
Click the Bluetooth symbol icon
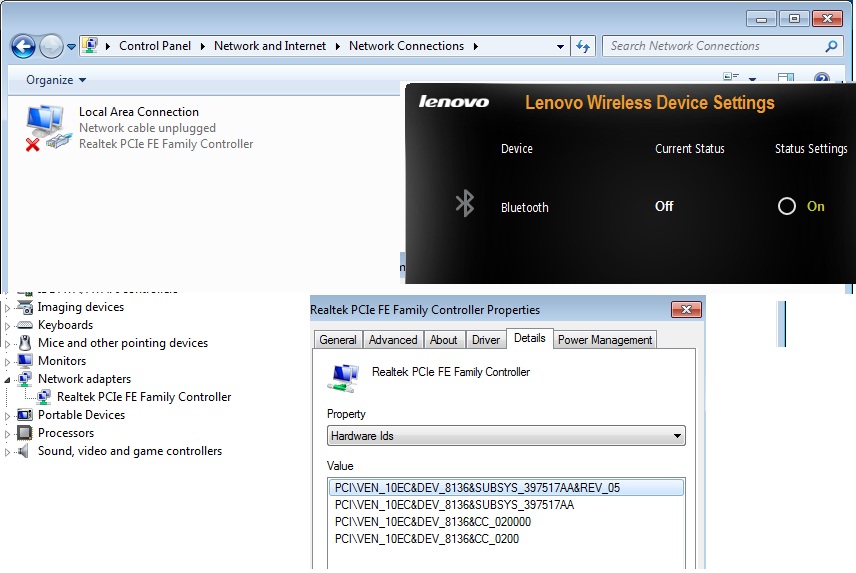tap(465, 204)
